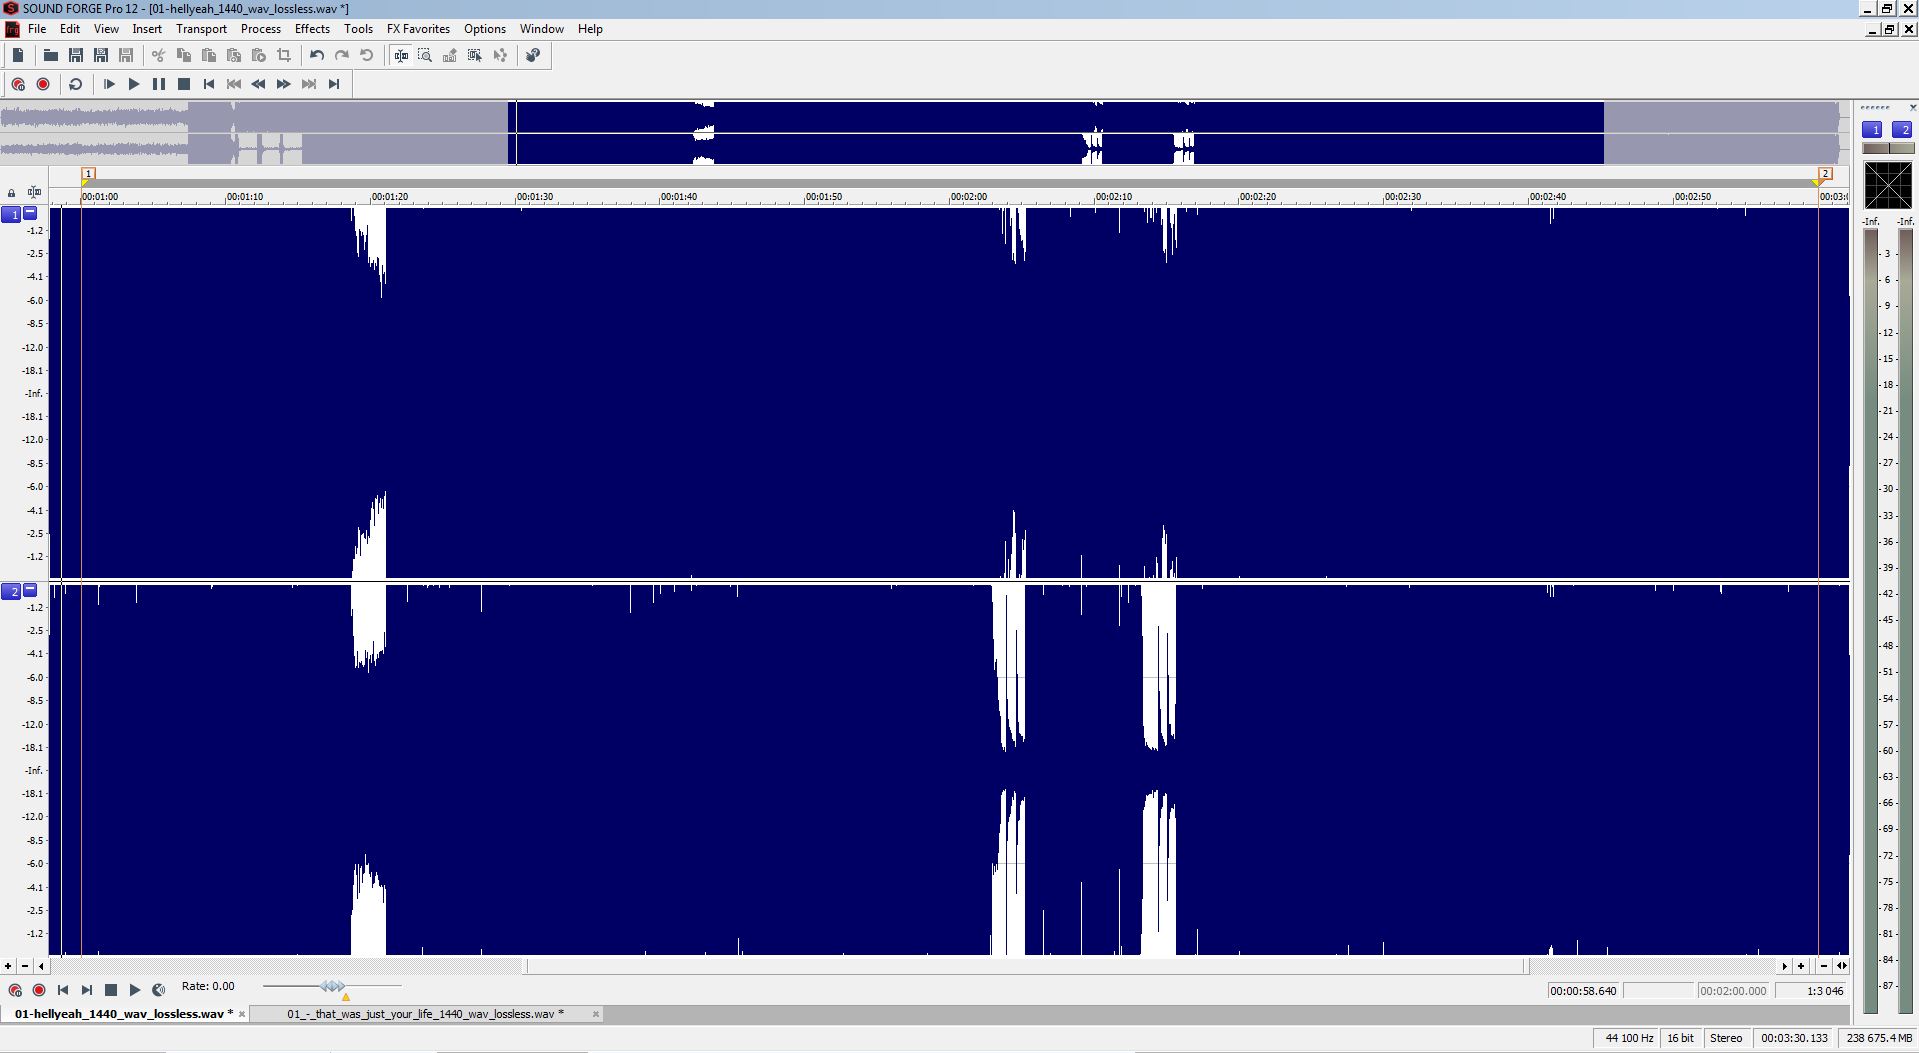
Task: Open What's This help icon
Action: [533, 56]
